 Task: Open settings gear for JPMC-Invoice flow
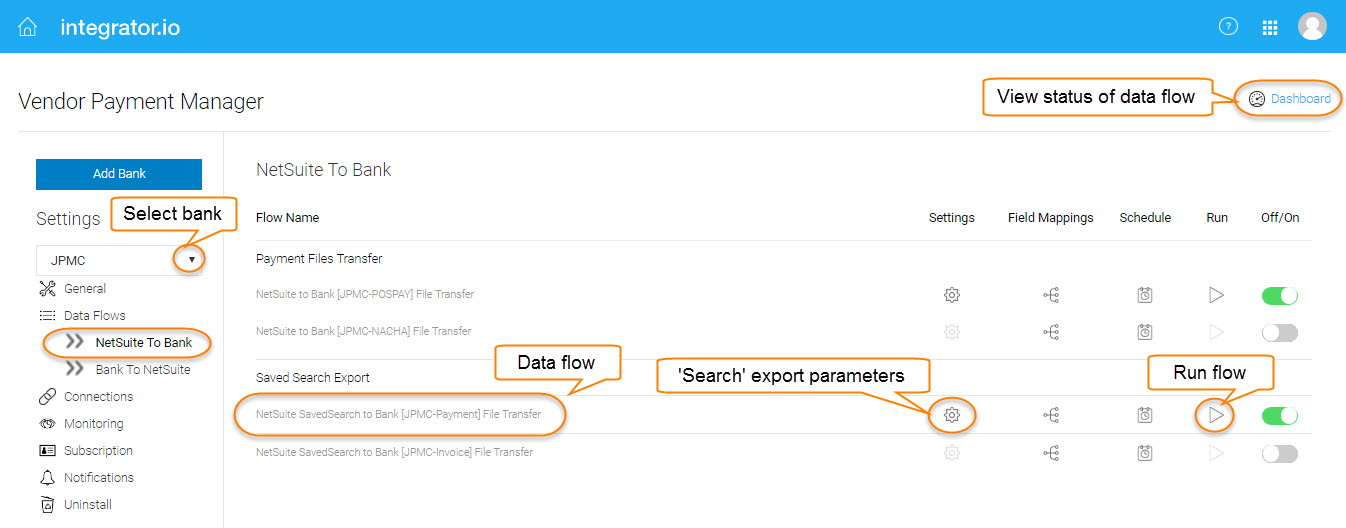pyautogui.click(x=952, y=453)
